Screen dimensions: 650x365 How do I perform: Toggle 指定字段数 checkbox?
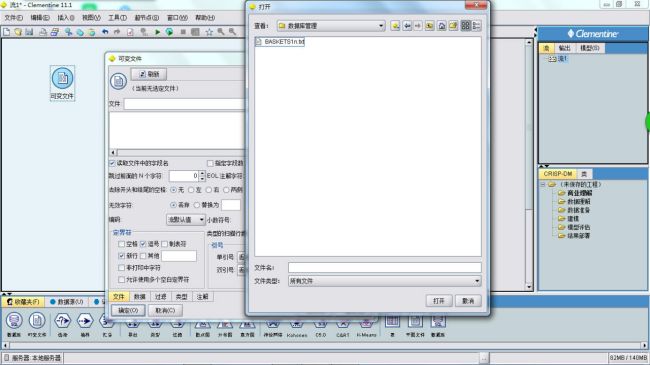pyautogui.click(x=210, y=163)
